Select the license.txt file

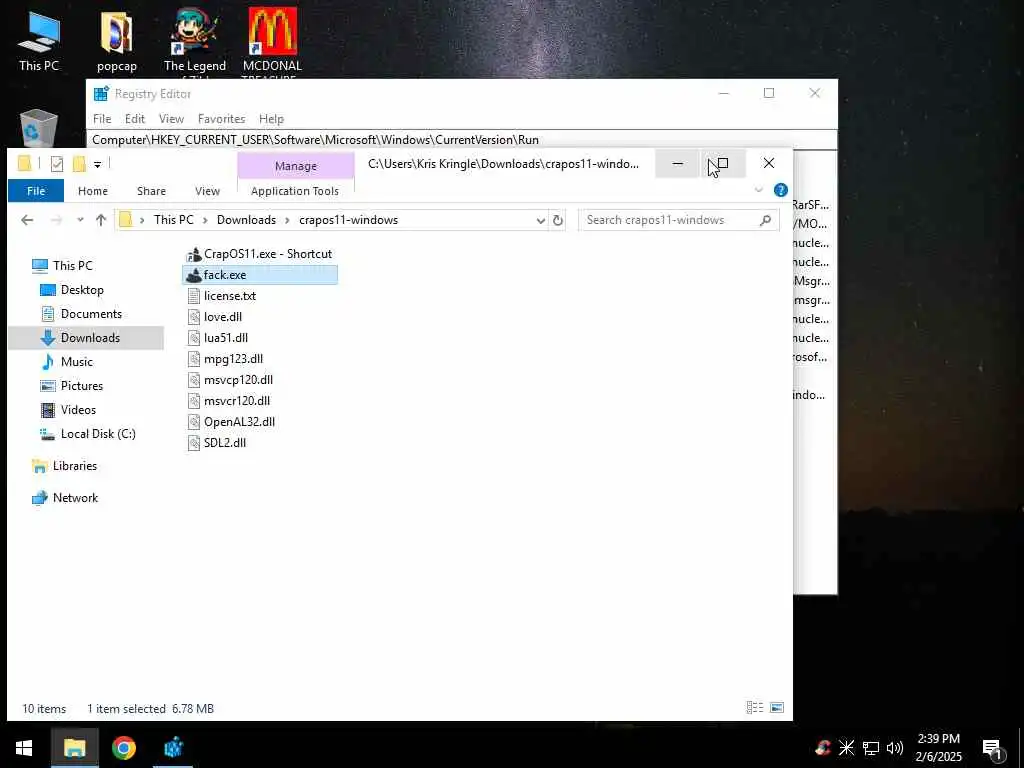(x=221, y=296)
